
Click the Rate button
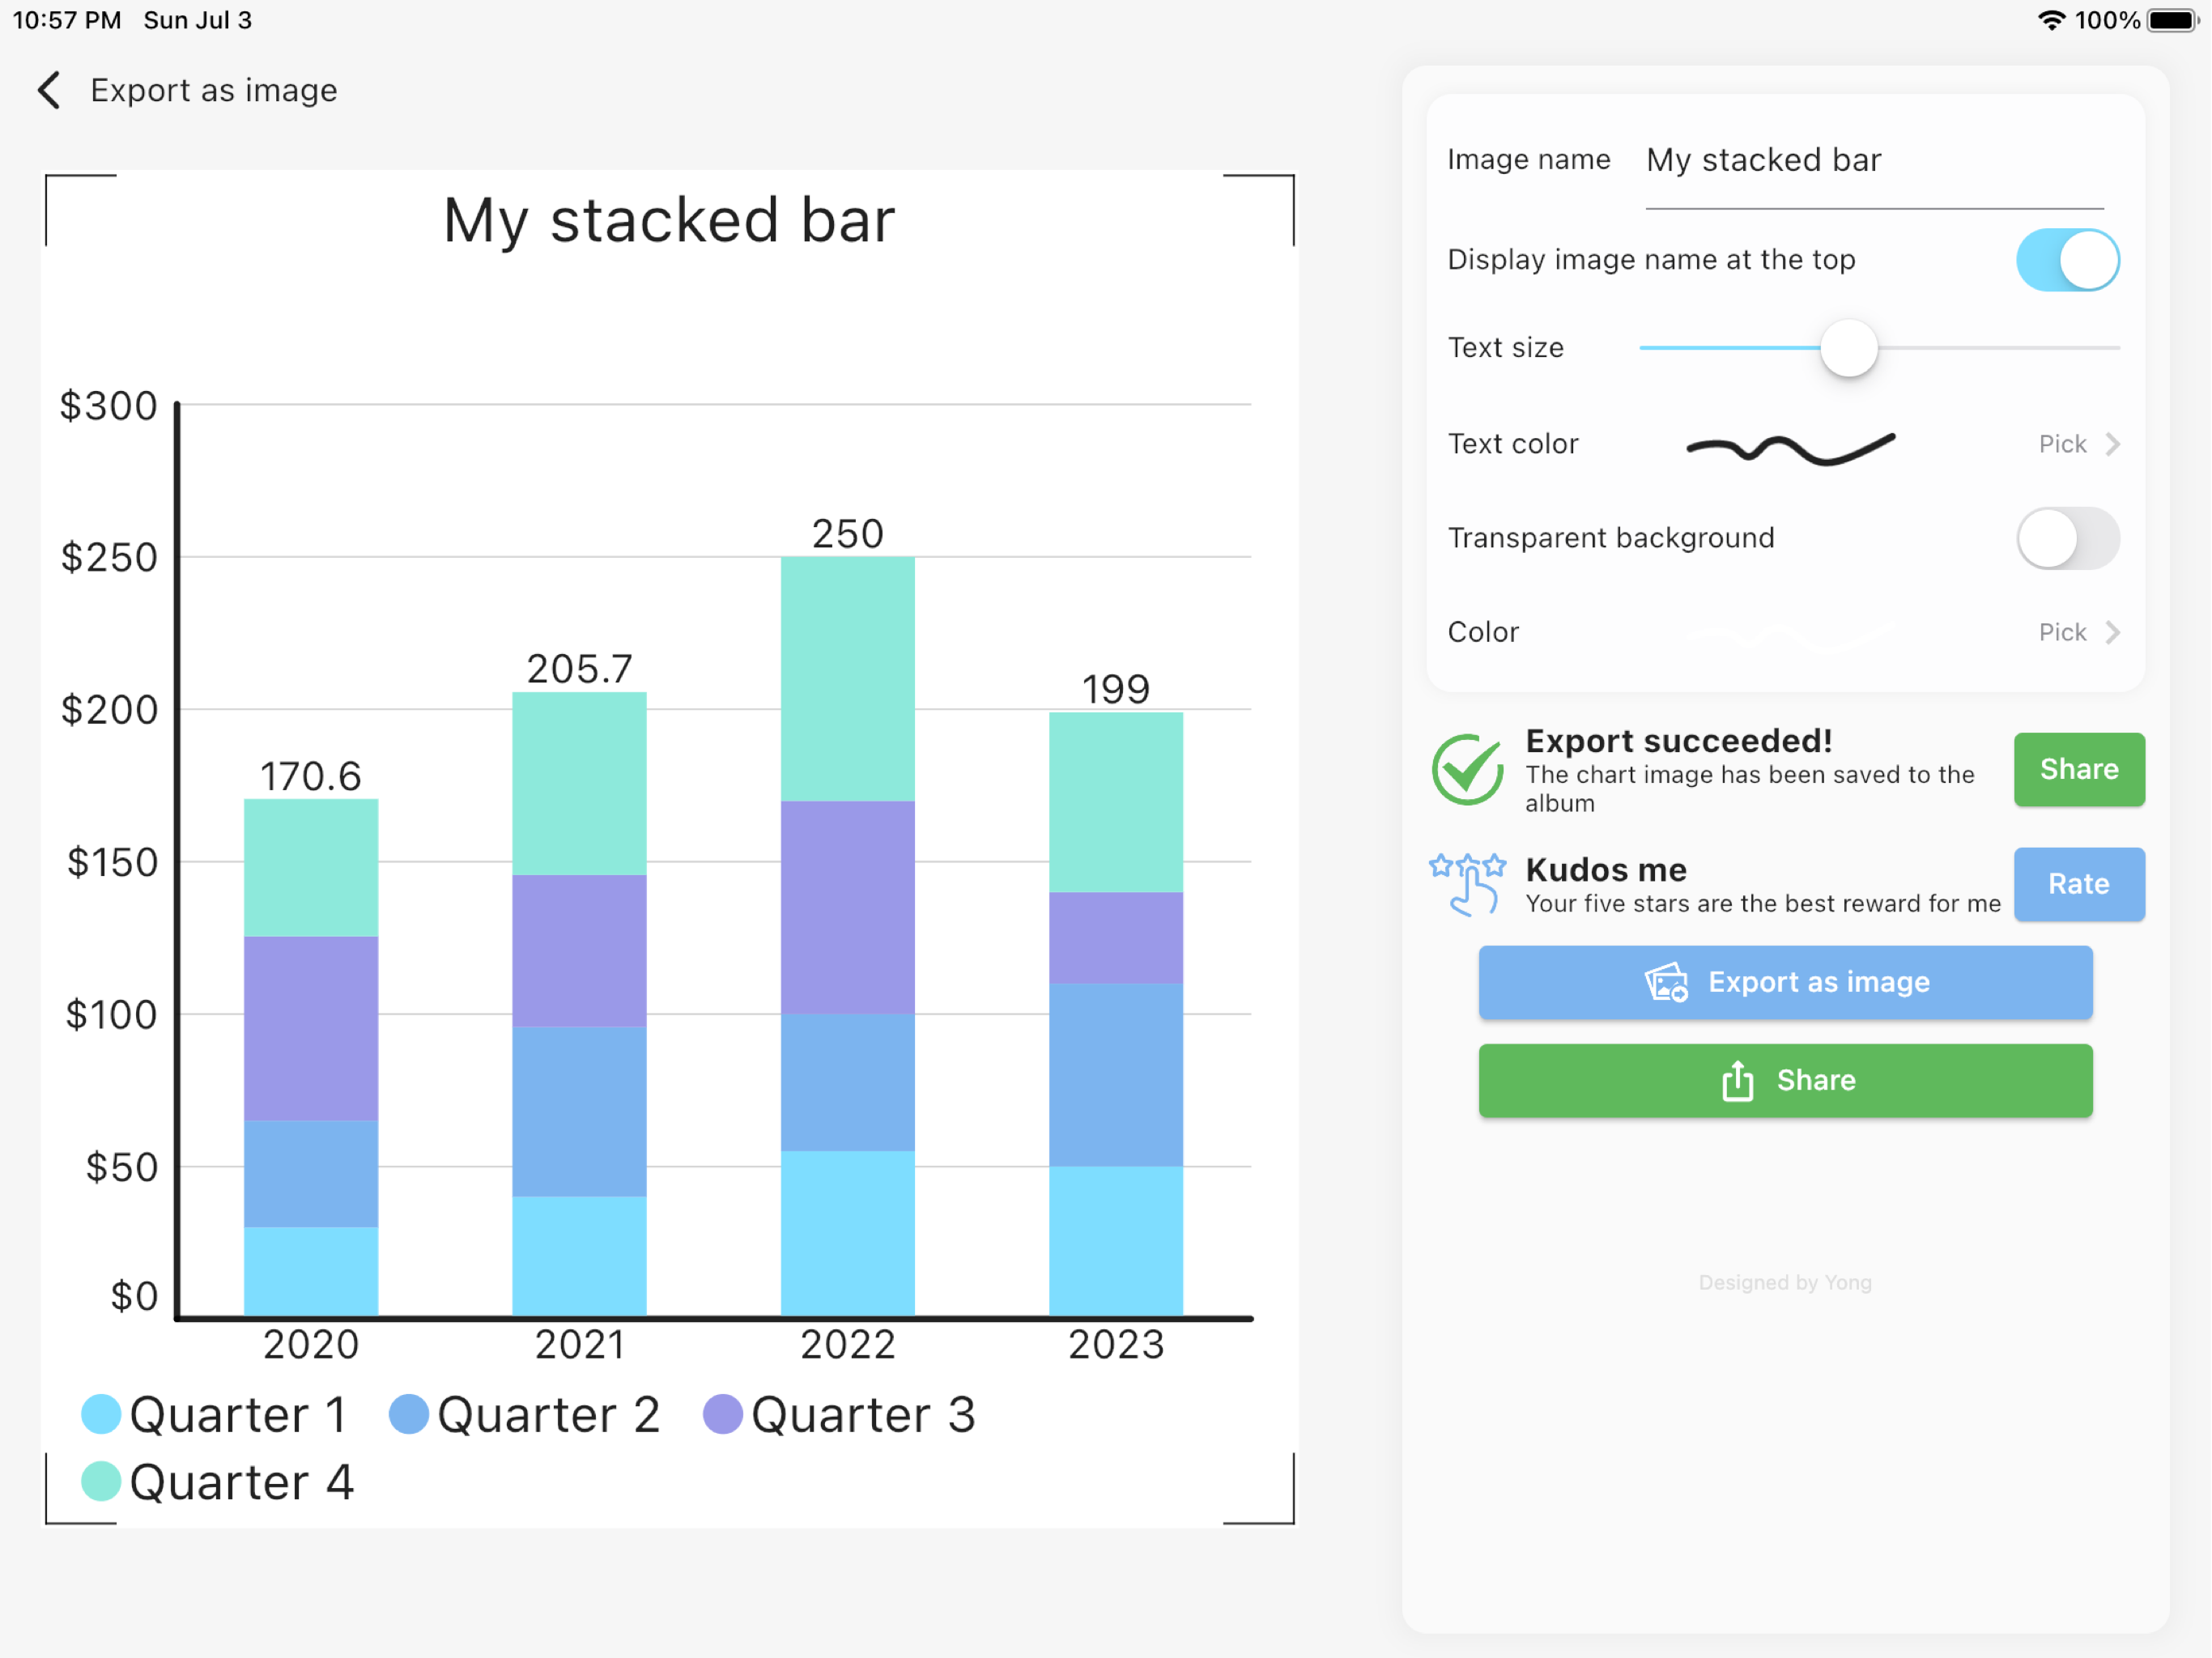tap(2079, 884)
